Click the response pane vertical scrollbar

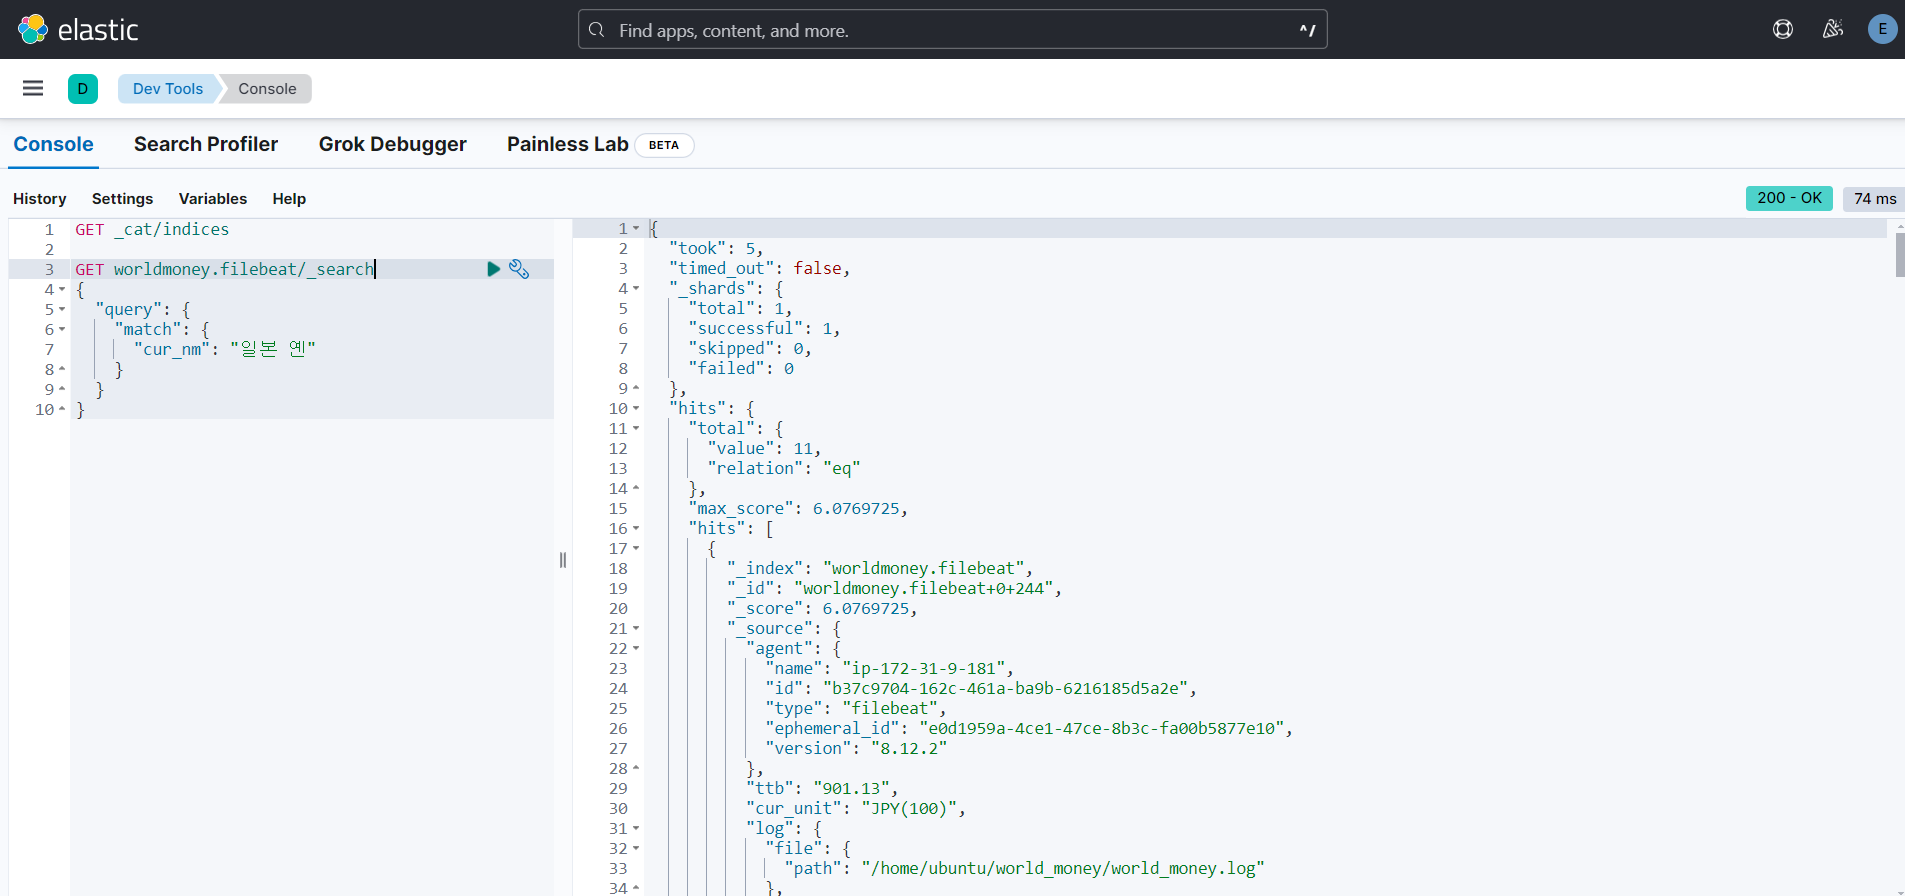(1900, 255)
